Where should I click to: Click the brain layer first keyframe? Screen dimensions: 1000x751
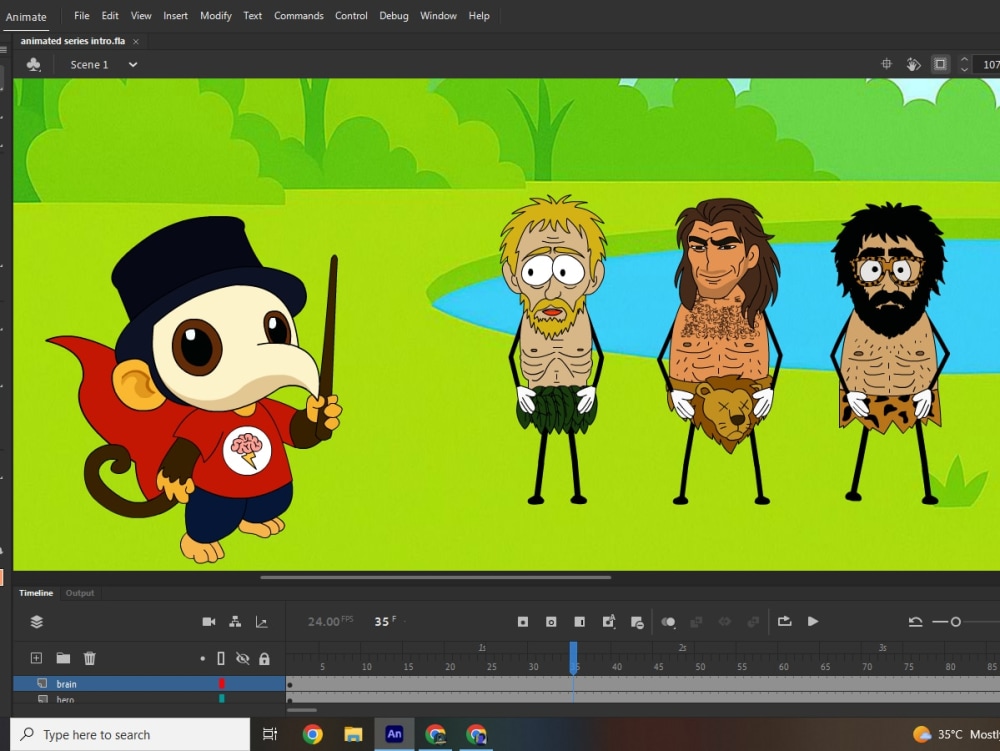[290, 685]
